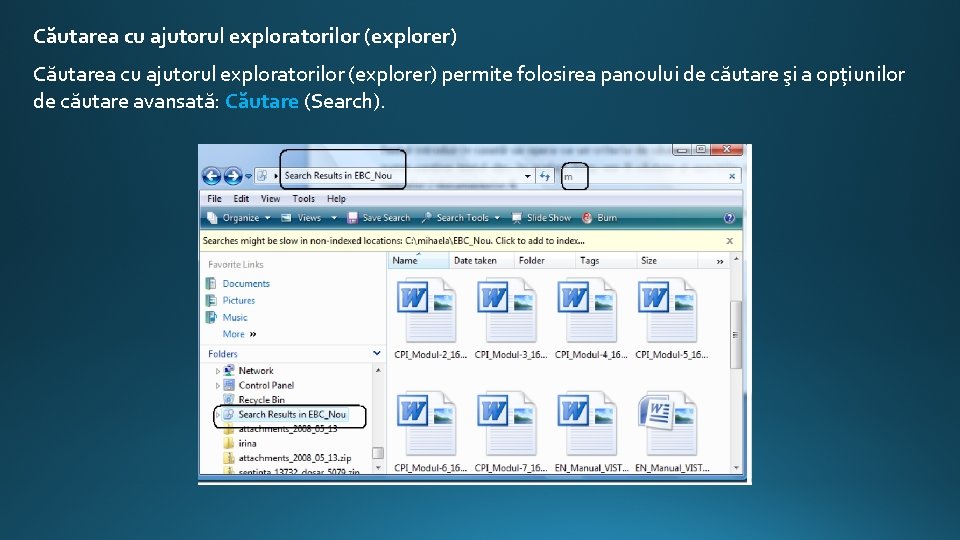Select the CPI_Modul-4_16 Word document
The image size is (960, 540).
(590, 319)
